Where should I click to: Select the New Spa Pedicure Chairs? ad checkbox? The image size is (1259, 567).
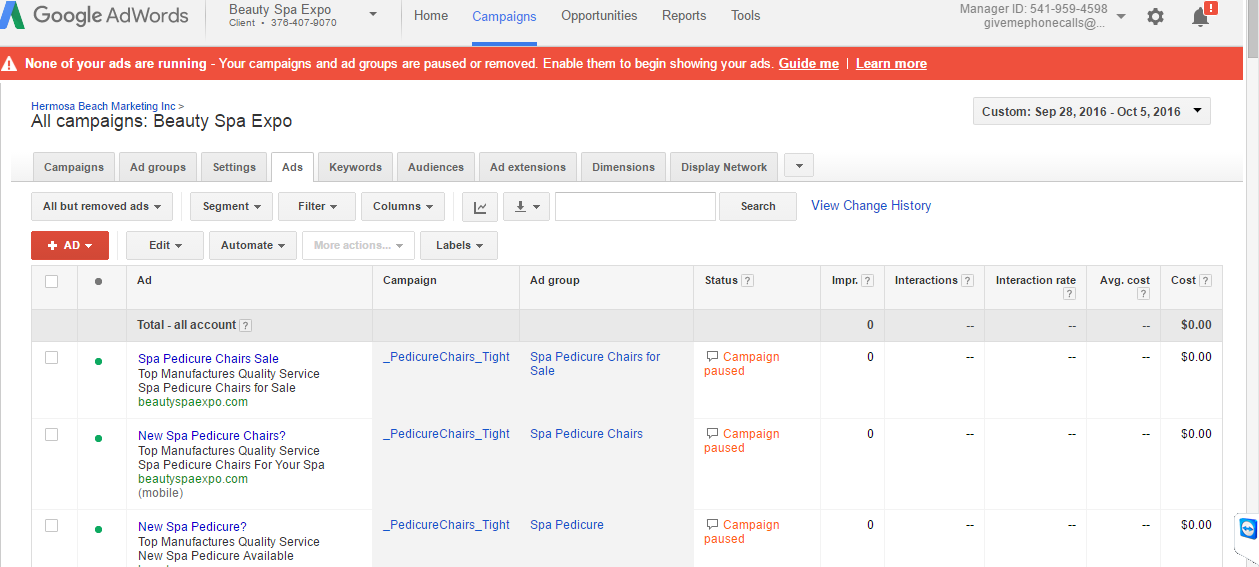coord(52,434)
